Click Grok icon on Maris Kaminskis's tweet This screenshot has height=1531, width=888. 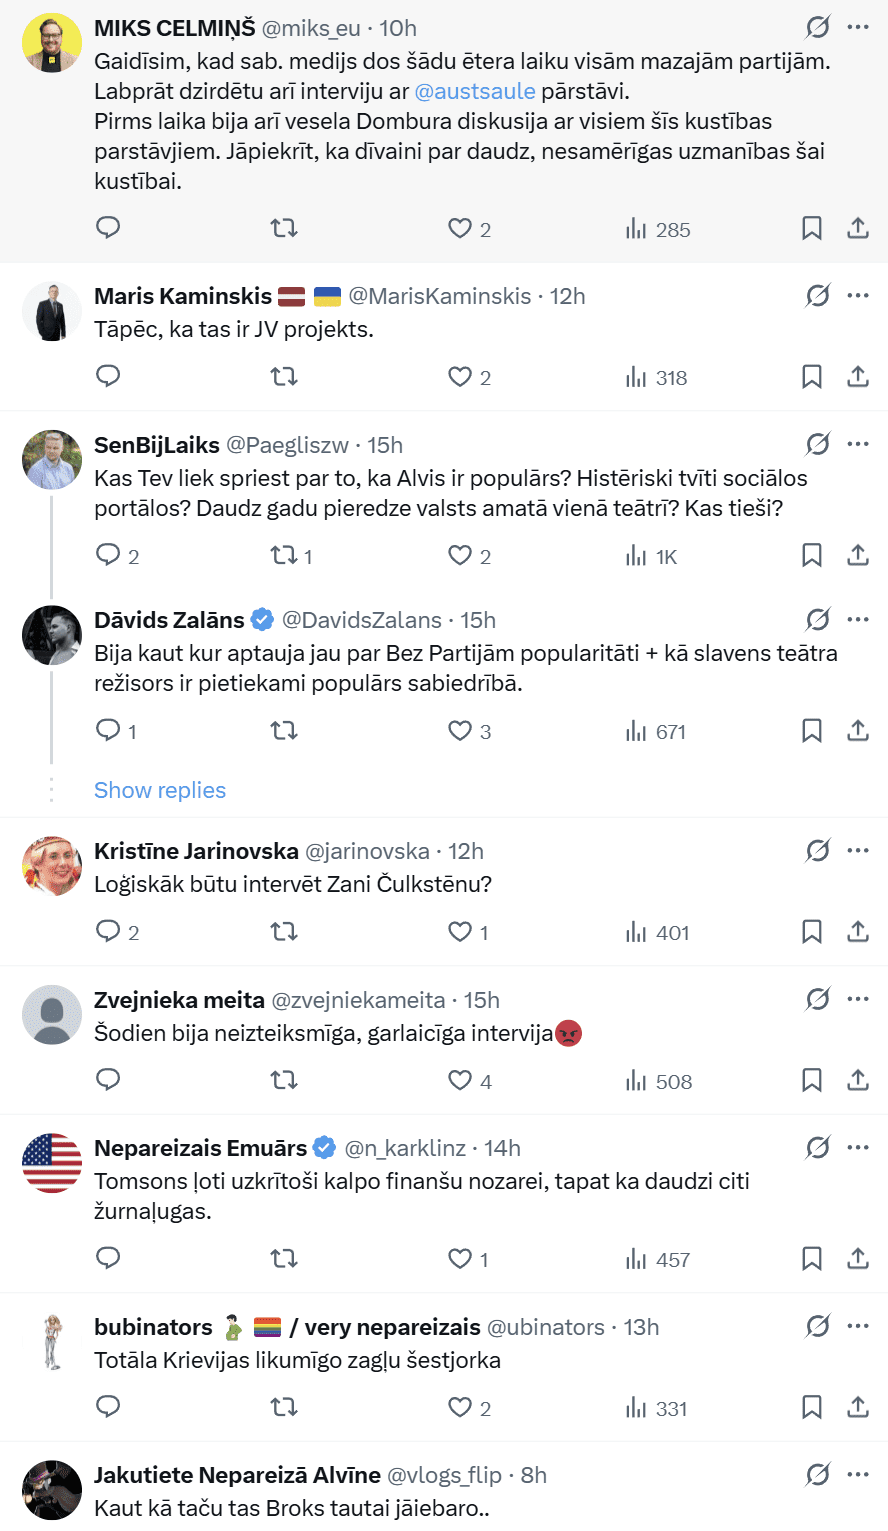point(818,295)
